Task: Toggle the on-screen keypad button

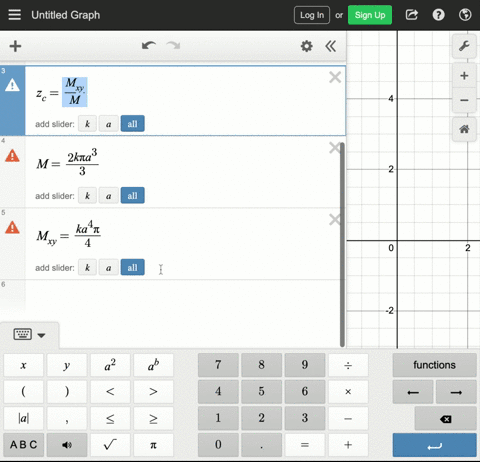Action: click(29, 335)
